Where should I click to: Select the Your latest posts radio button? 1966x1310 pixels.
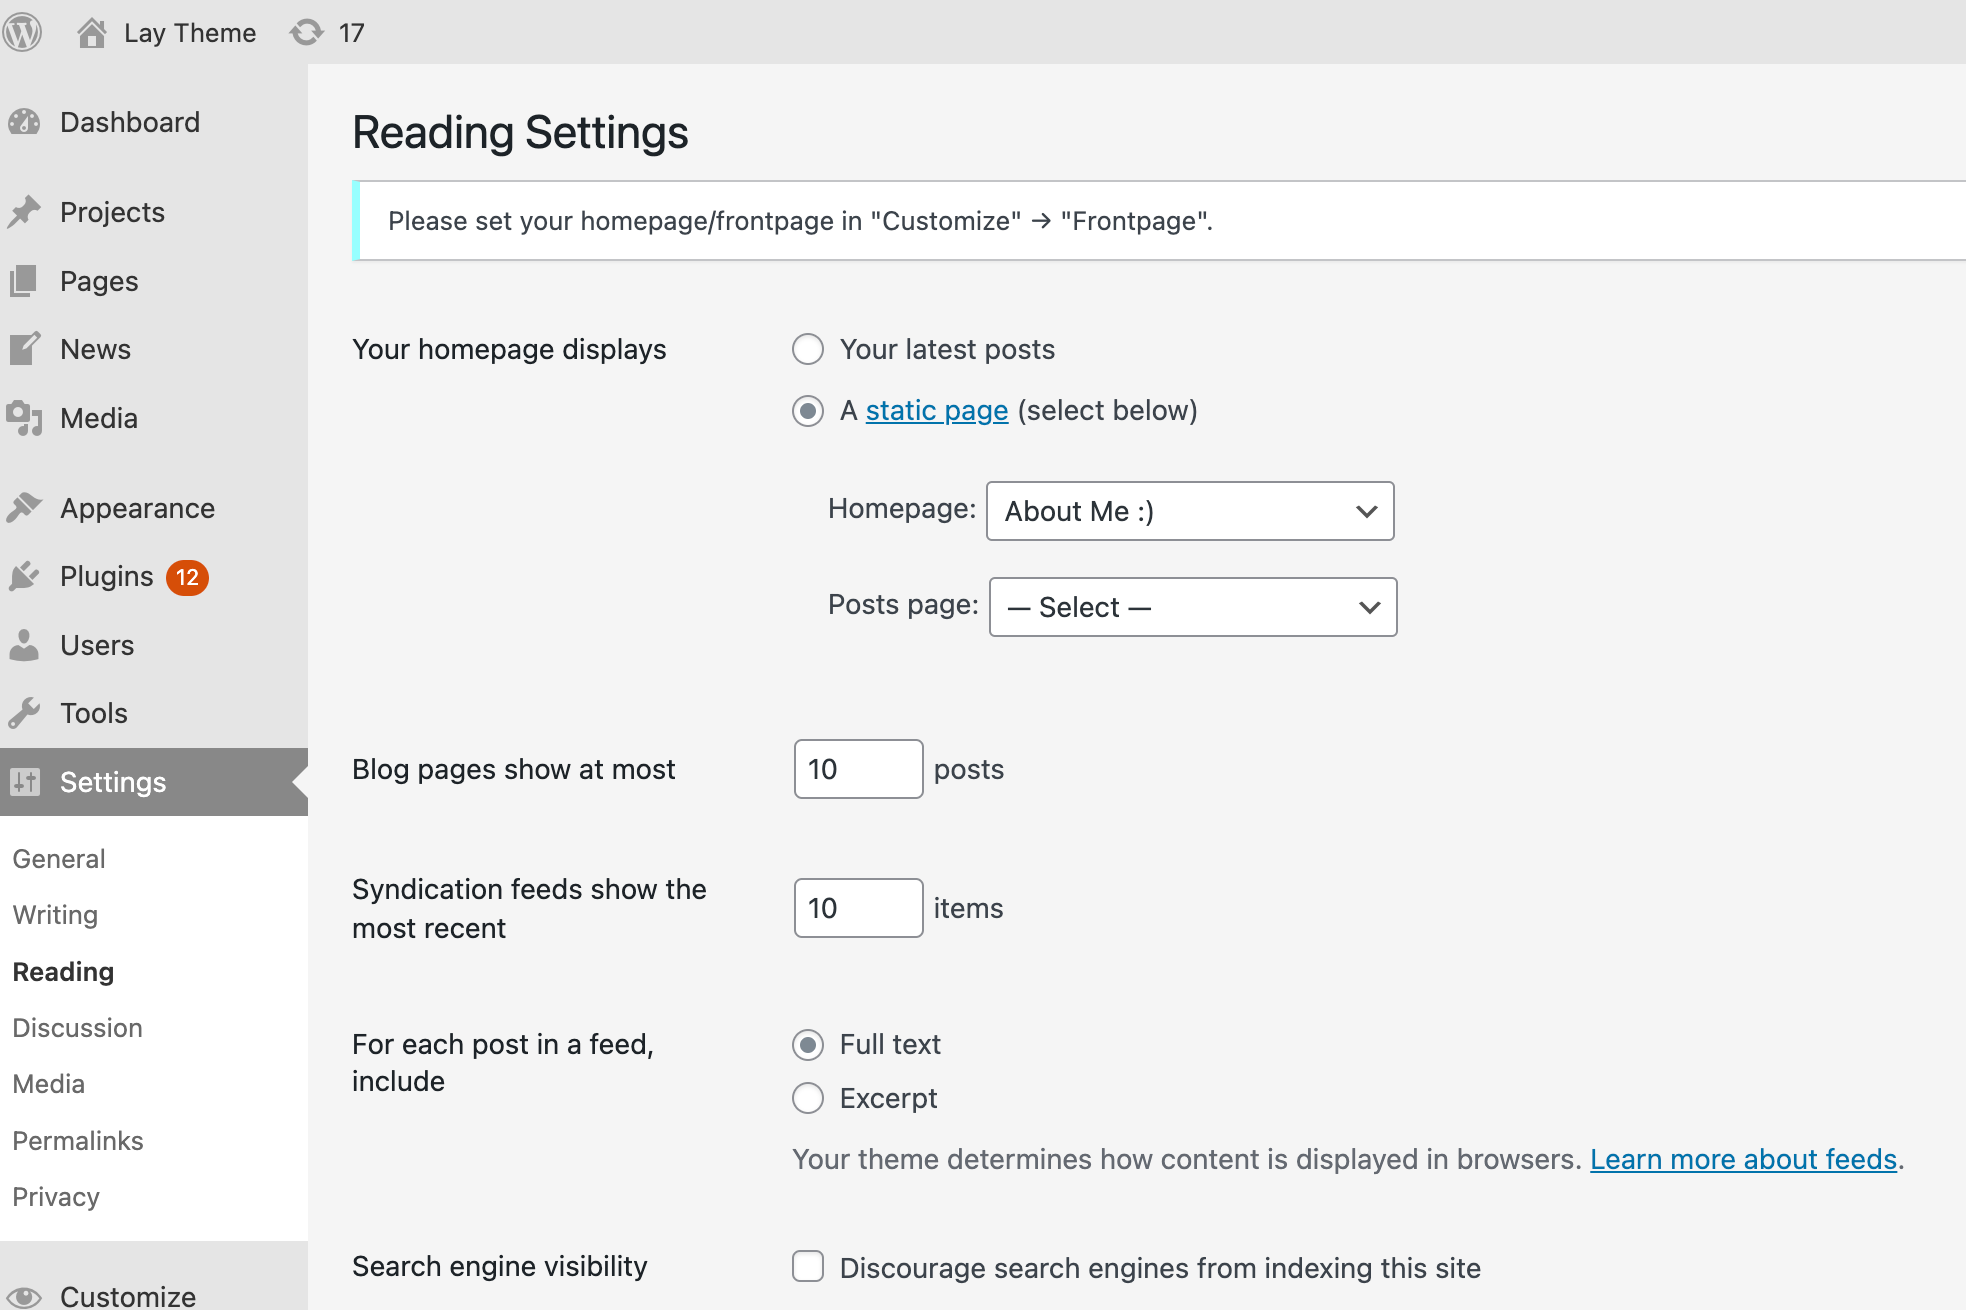click(x=808, y=348)
